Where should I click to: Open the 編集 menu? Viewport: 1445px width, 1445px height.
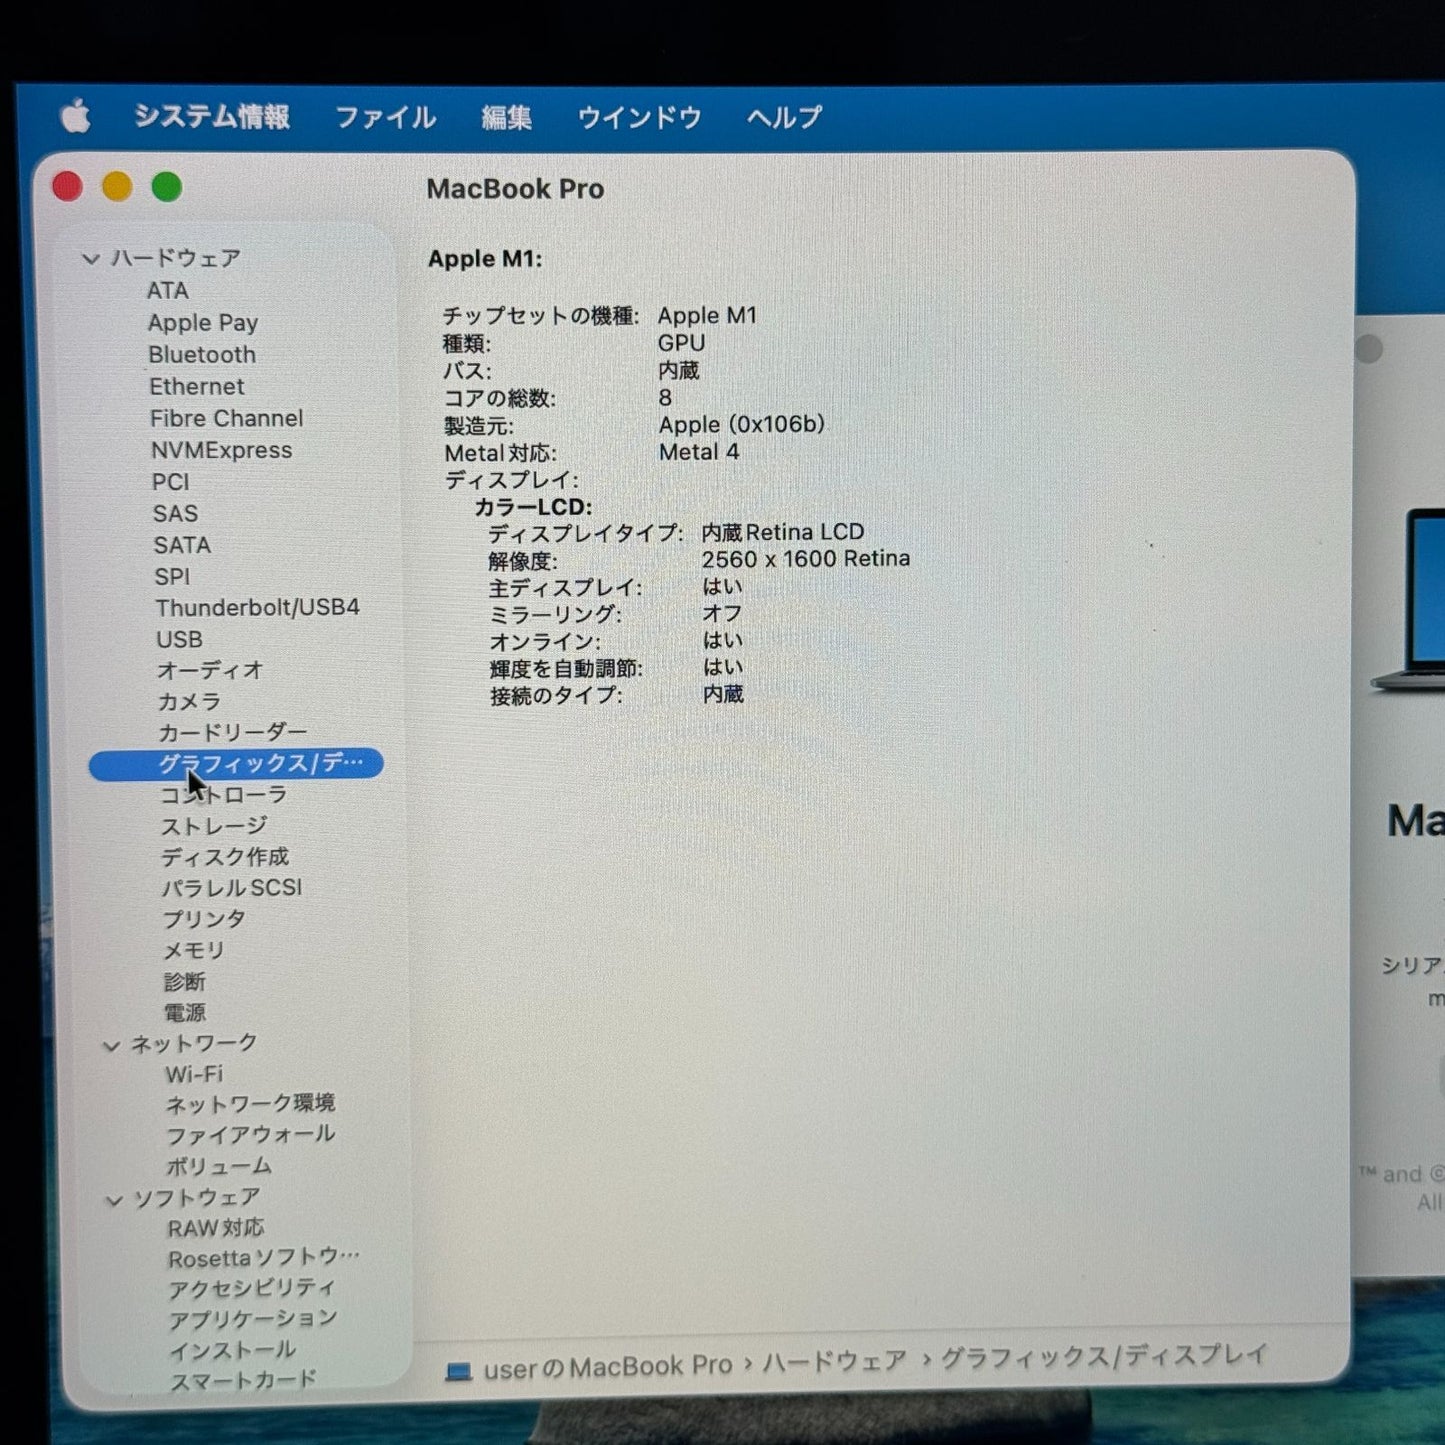[506, 118]
